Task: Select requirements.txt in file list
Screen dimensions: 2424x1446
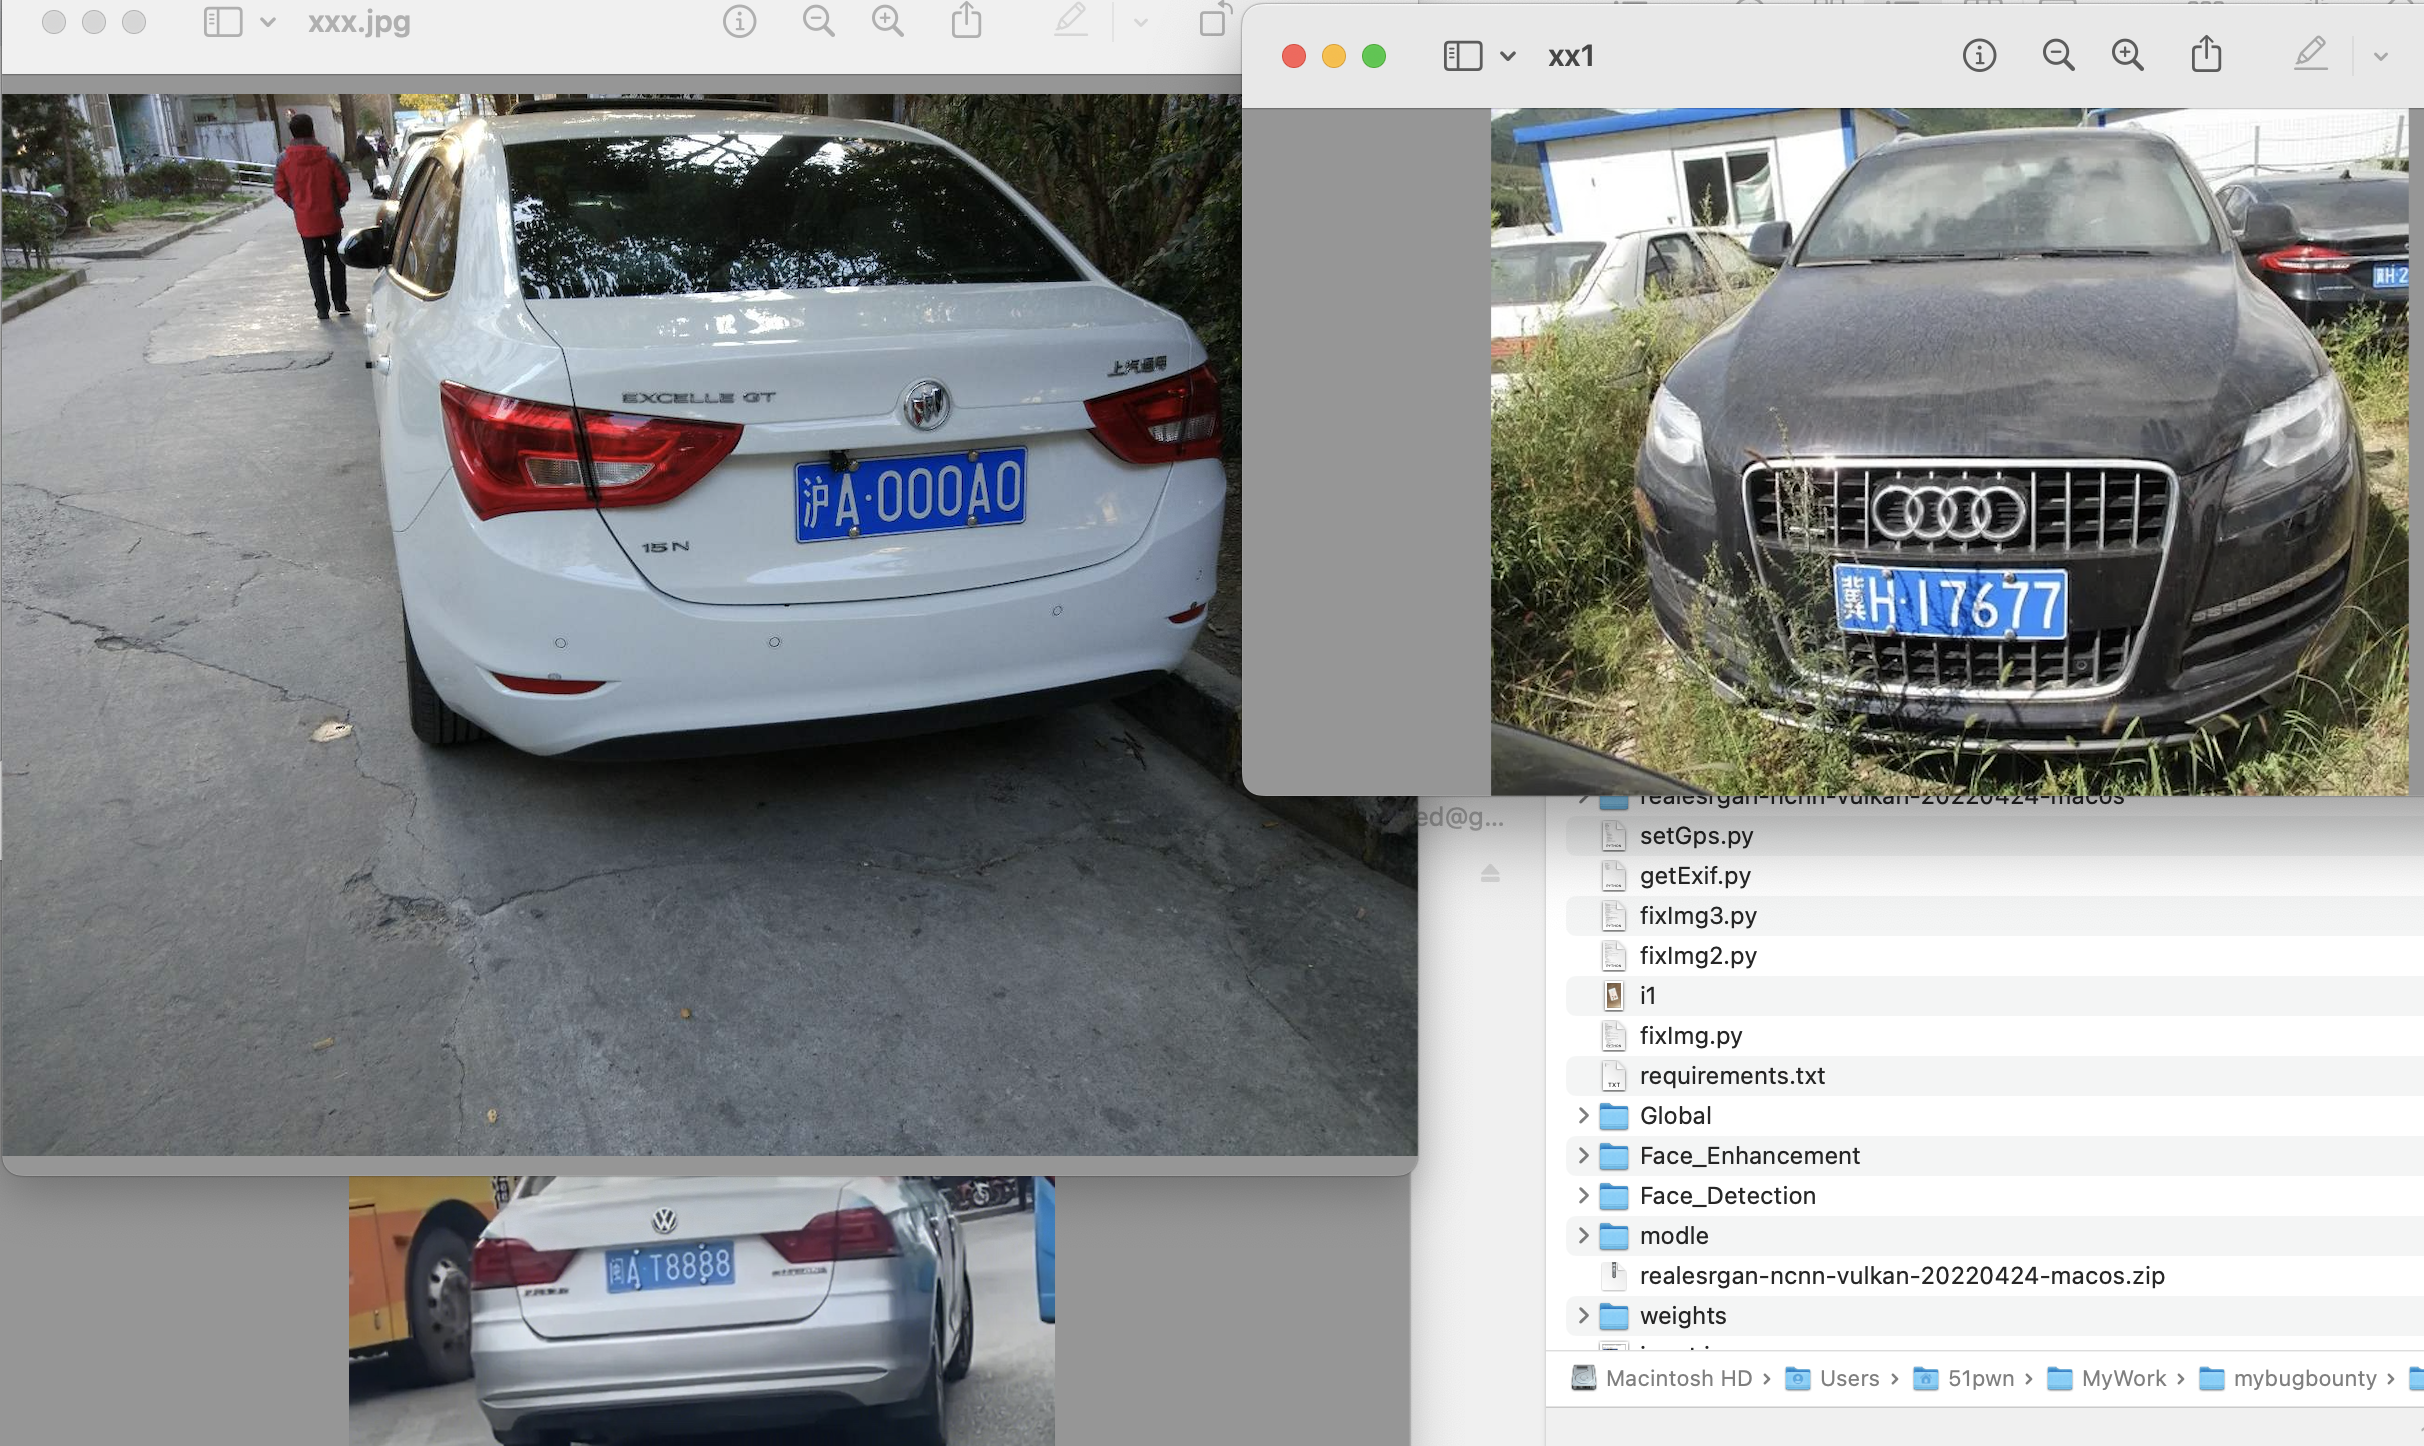Action: tap(1732, 1075)
